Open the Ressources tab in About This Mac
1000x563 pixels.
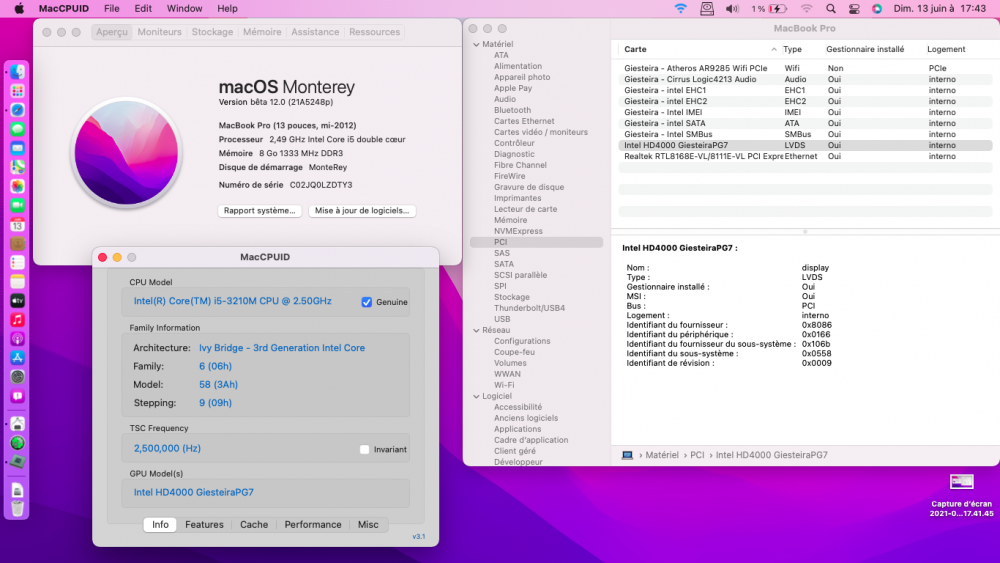[x=374, y=32]
